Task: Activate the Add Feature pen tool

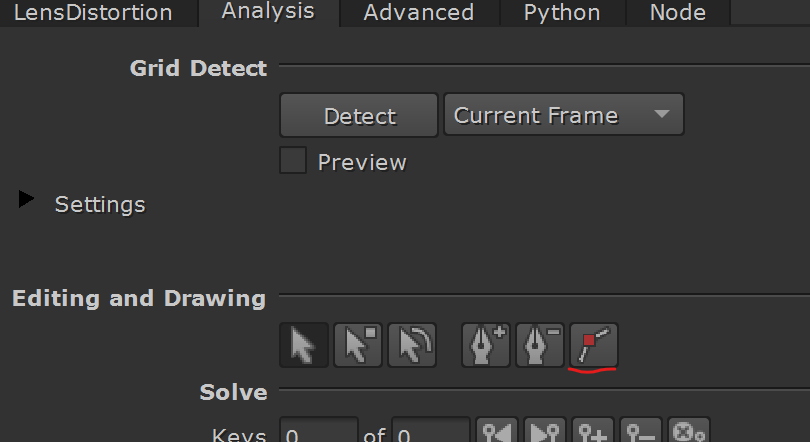Action: (486, 345)
